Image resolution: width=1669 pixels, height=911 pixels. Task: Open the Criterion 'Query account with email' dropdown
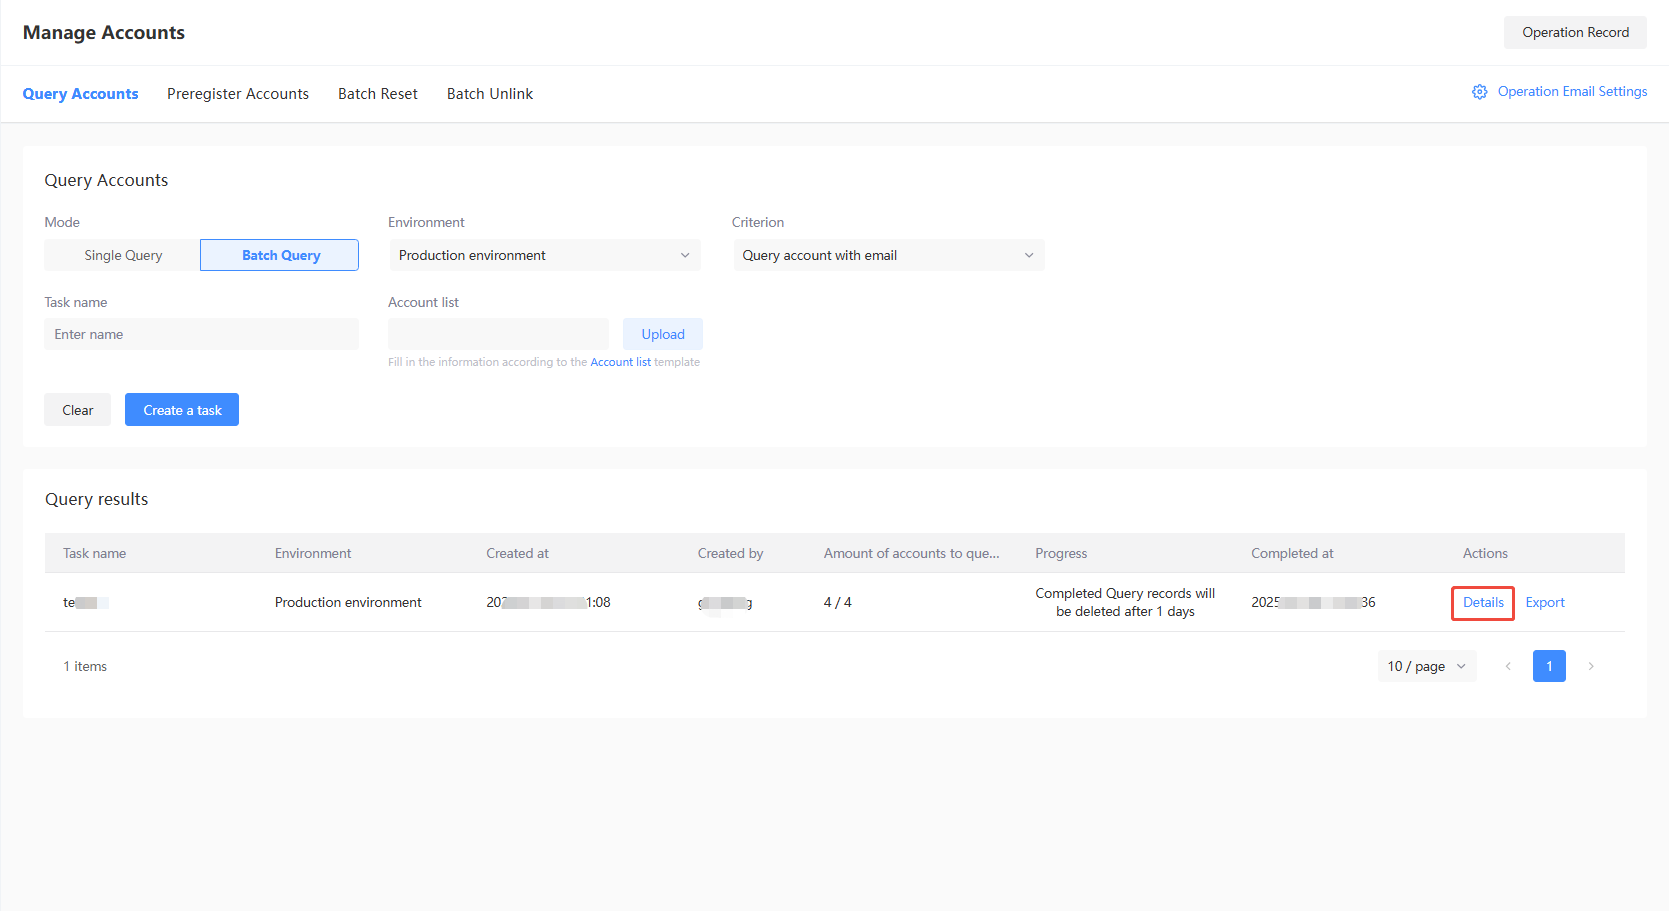point(888,255)
